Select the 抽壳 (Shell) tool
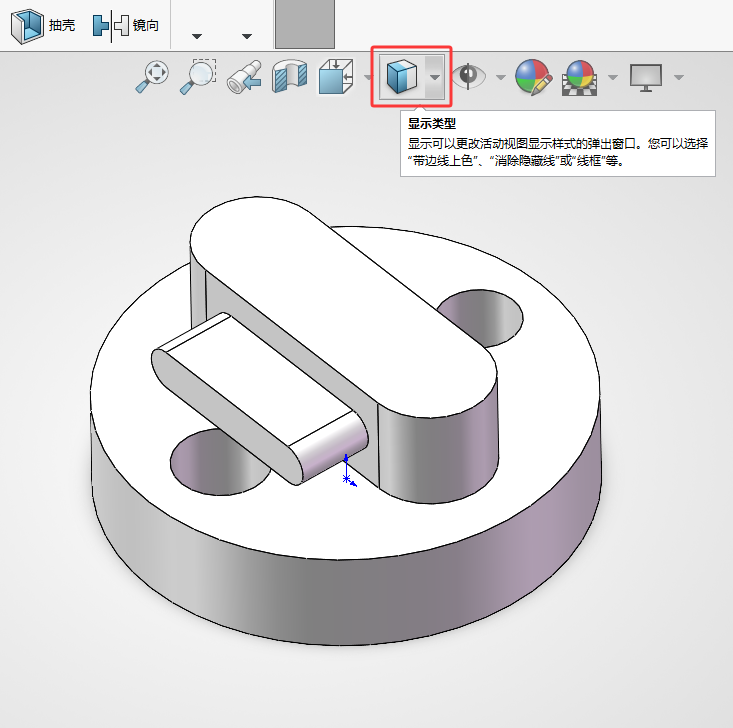The height and width of the screenshot is (728, 733). coord(43,26)
